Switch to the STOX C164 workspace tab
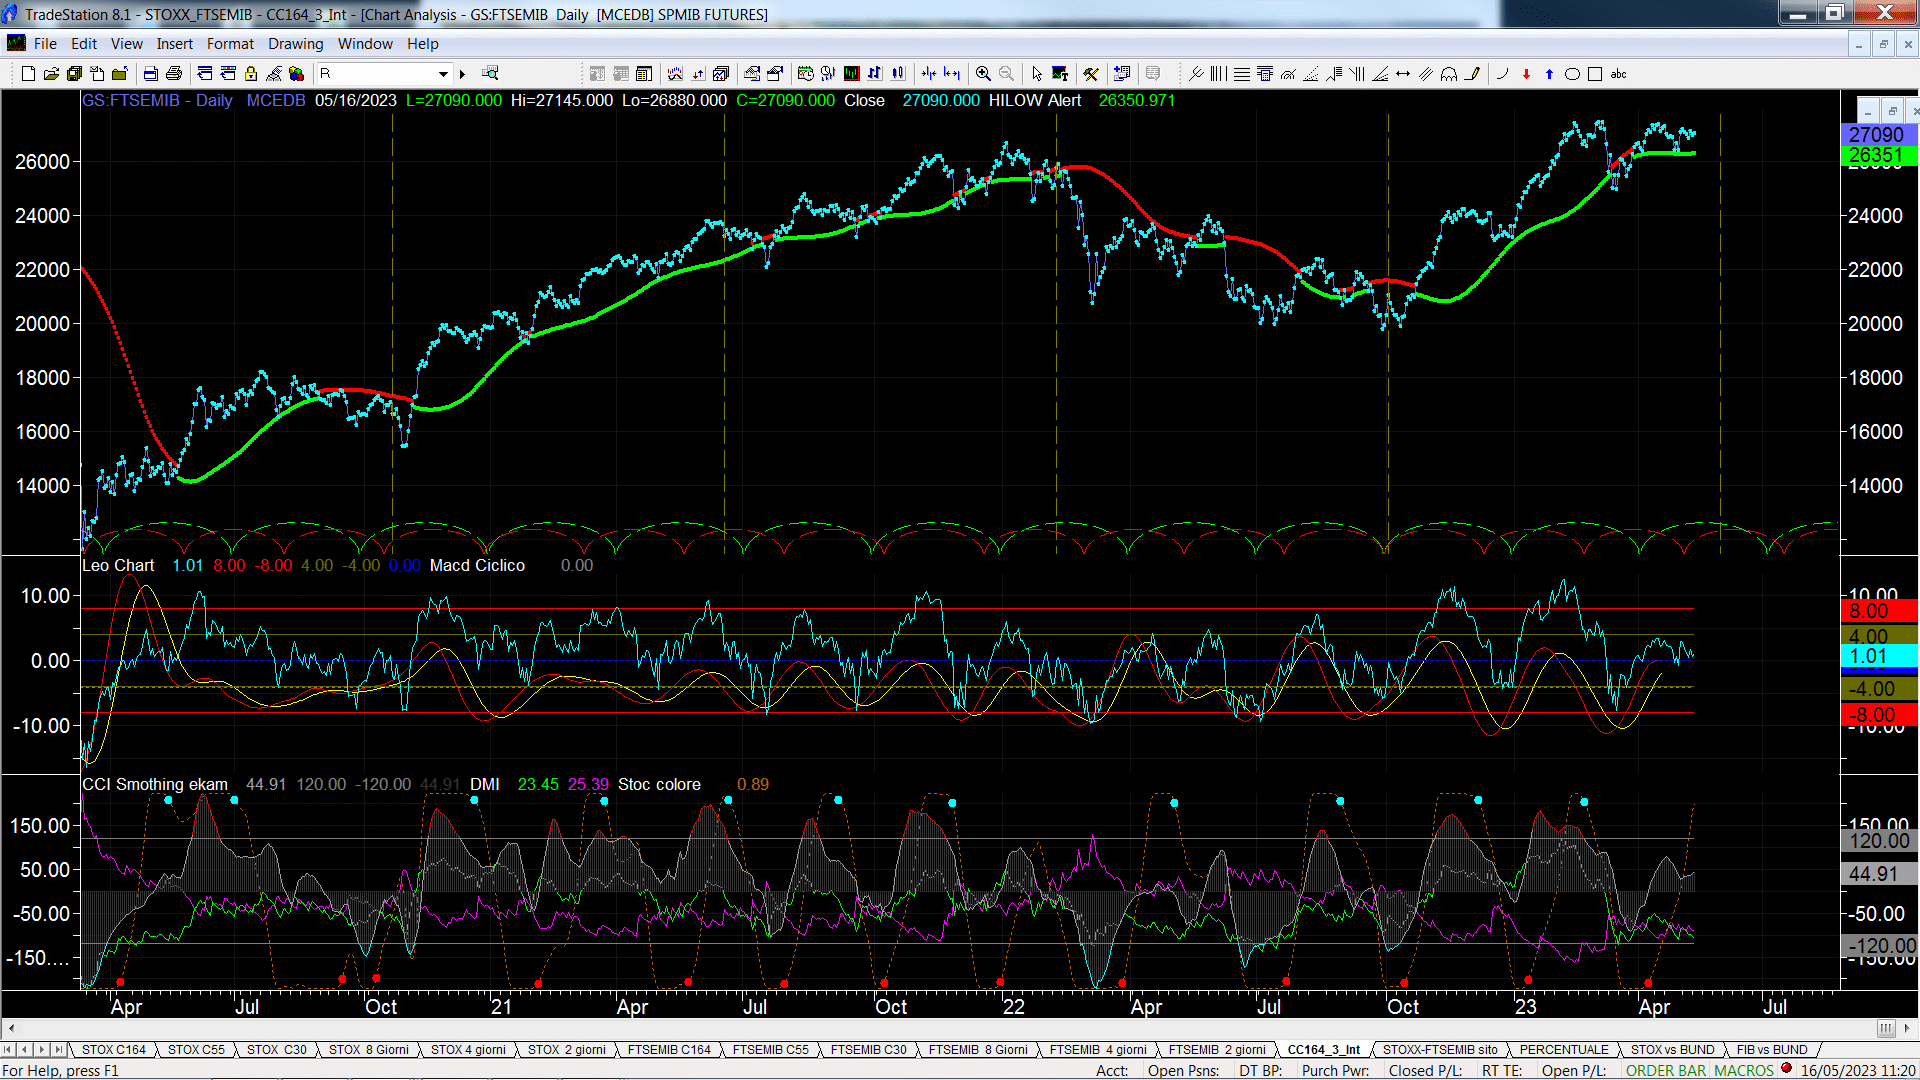Viewport: 1920px width, 1080px height. coord(114,1050)
